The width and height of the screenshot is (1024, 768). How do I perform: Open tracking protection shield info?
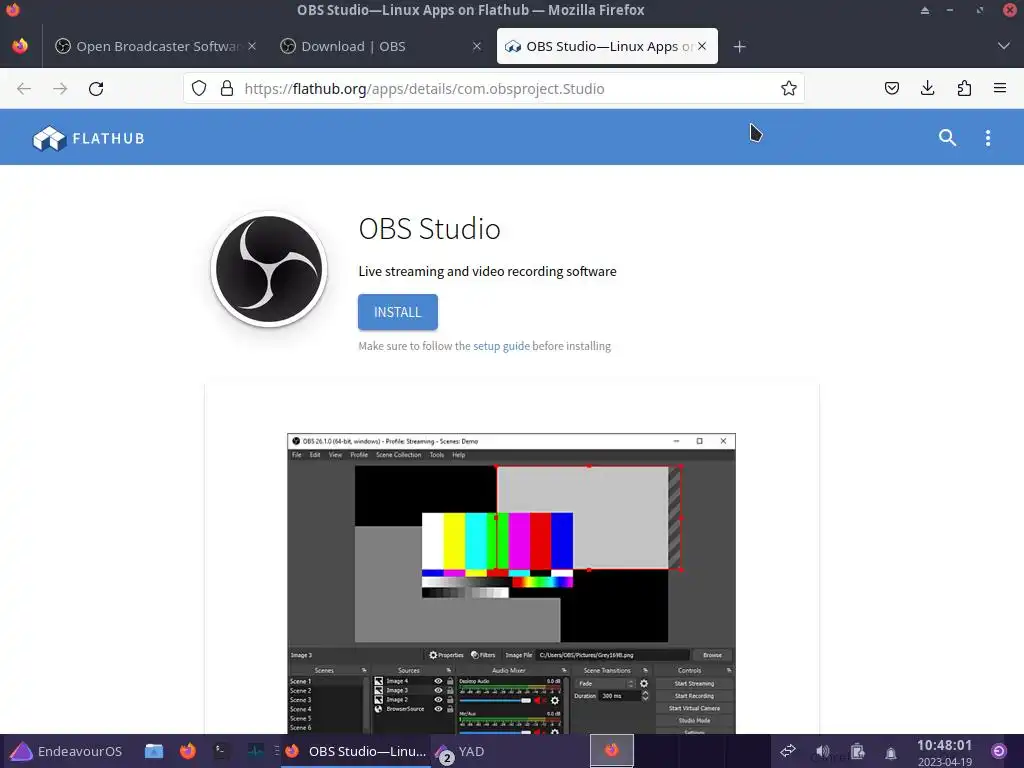point(199,89)
